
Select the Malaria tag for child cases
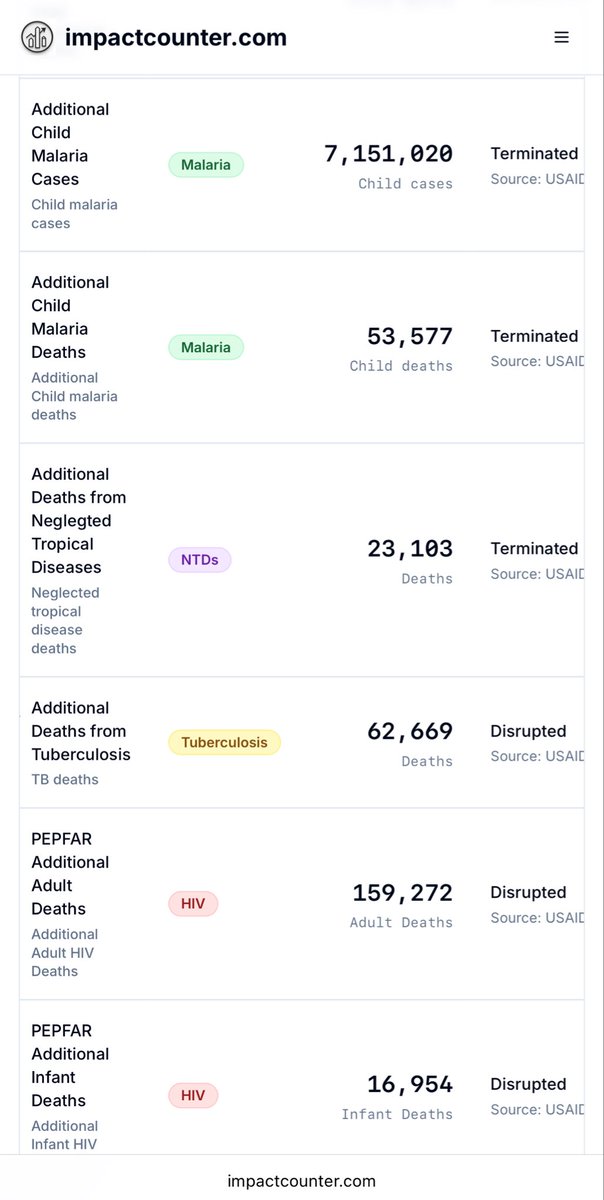coord(206,165)
